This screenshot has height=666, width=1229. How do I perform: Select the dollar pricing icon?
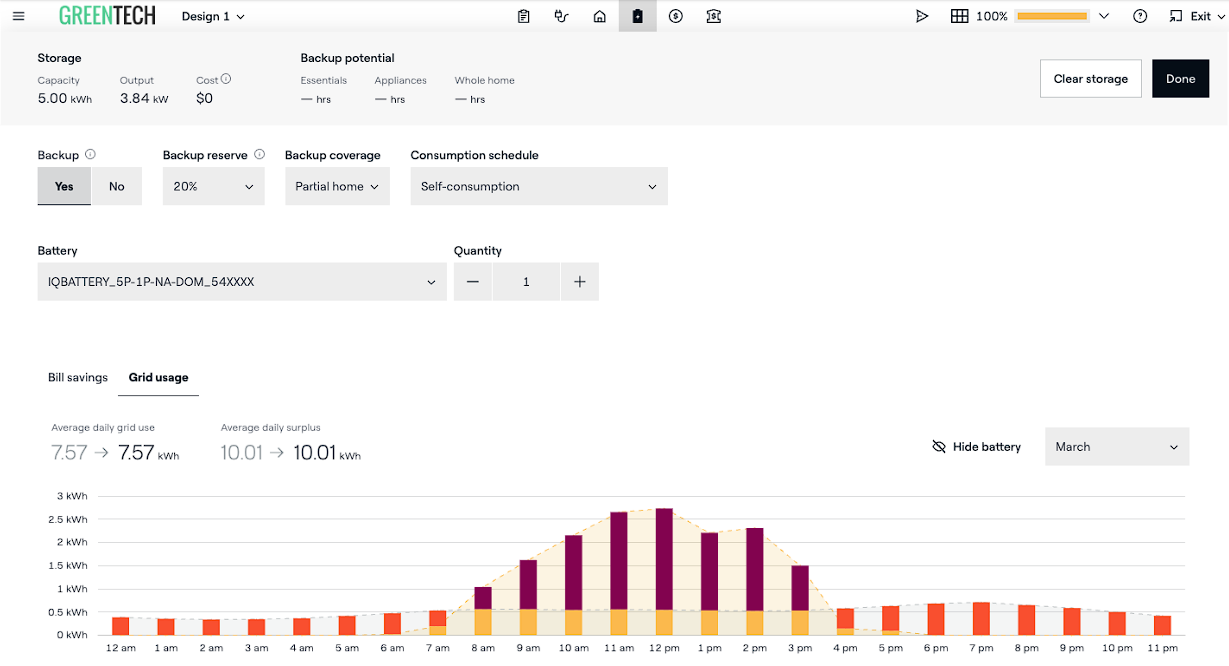(x=676, y=16)
